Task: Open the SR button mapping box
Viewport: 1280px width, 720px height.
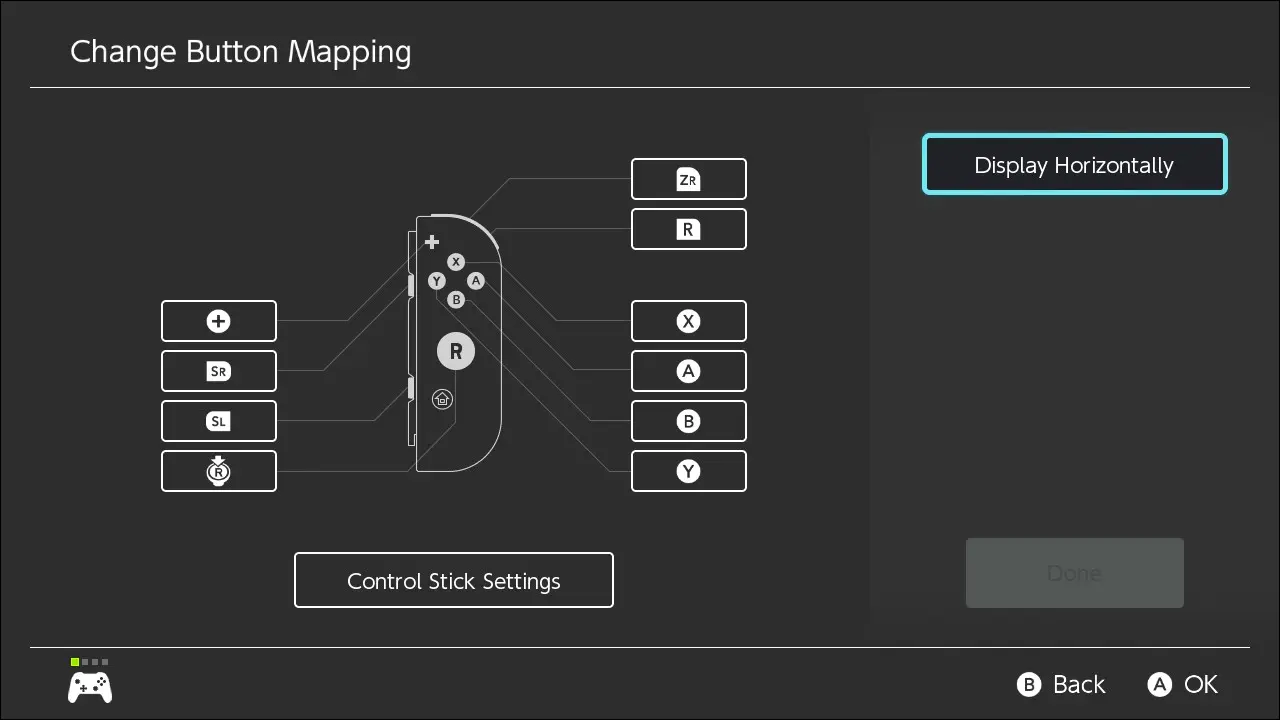Action: tap(219, 371)
